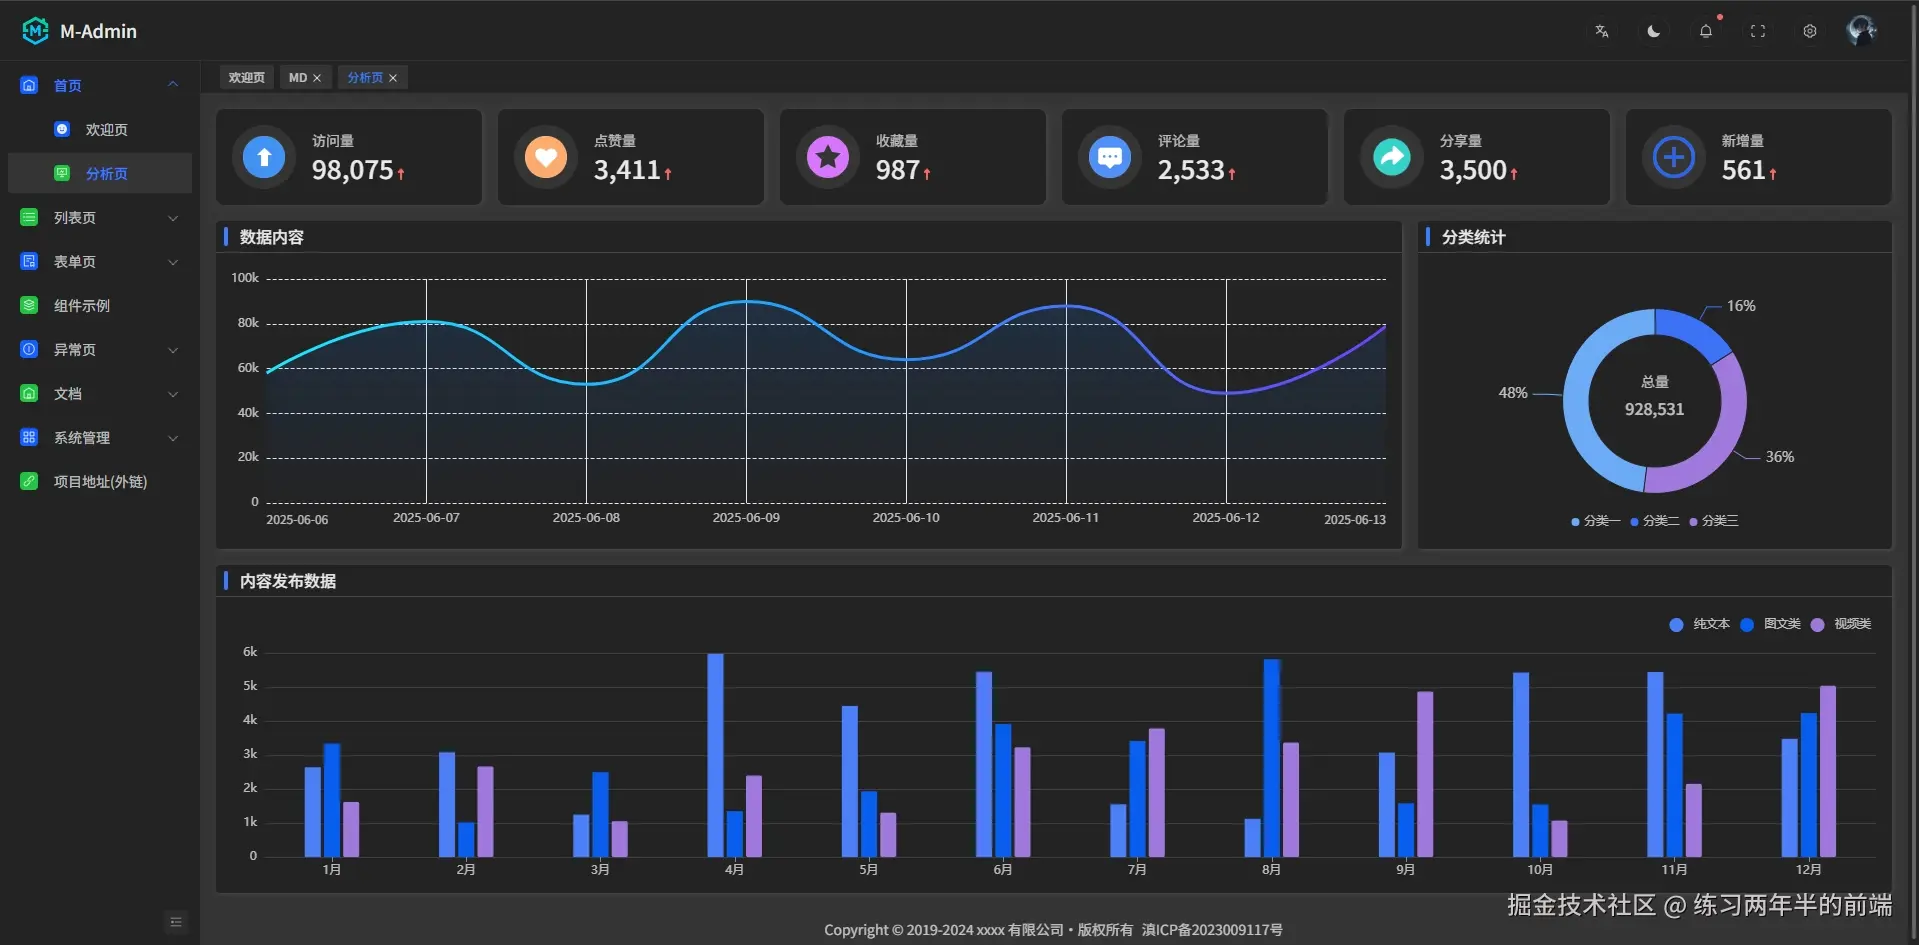Click the user avatar in header
Viewport: 1919px width, 945px height.
(x=1861, y=31)
